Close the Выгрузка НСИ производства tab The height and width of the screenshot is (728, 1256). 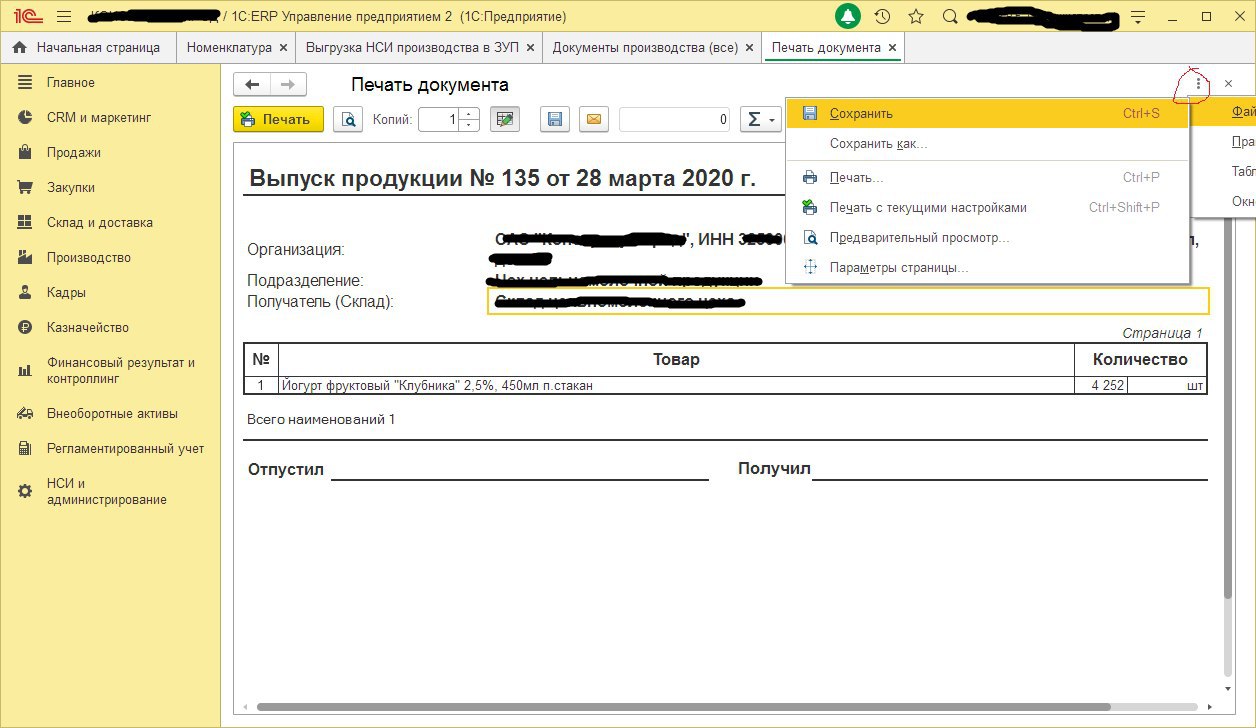[x=530, y=47]
